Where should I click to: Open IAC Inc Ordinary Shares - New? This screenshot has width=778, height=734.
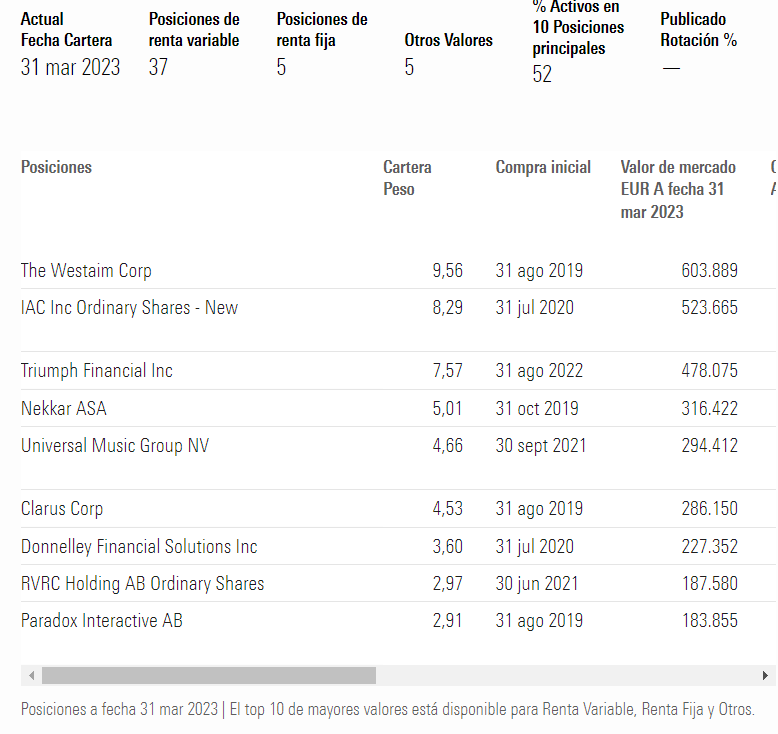(x=130, y=308)
